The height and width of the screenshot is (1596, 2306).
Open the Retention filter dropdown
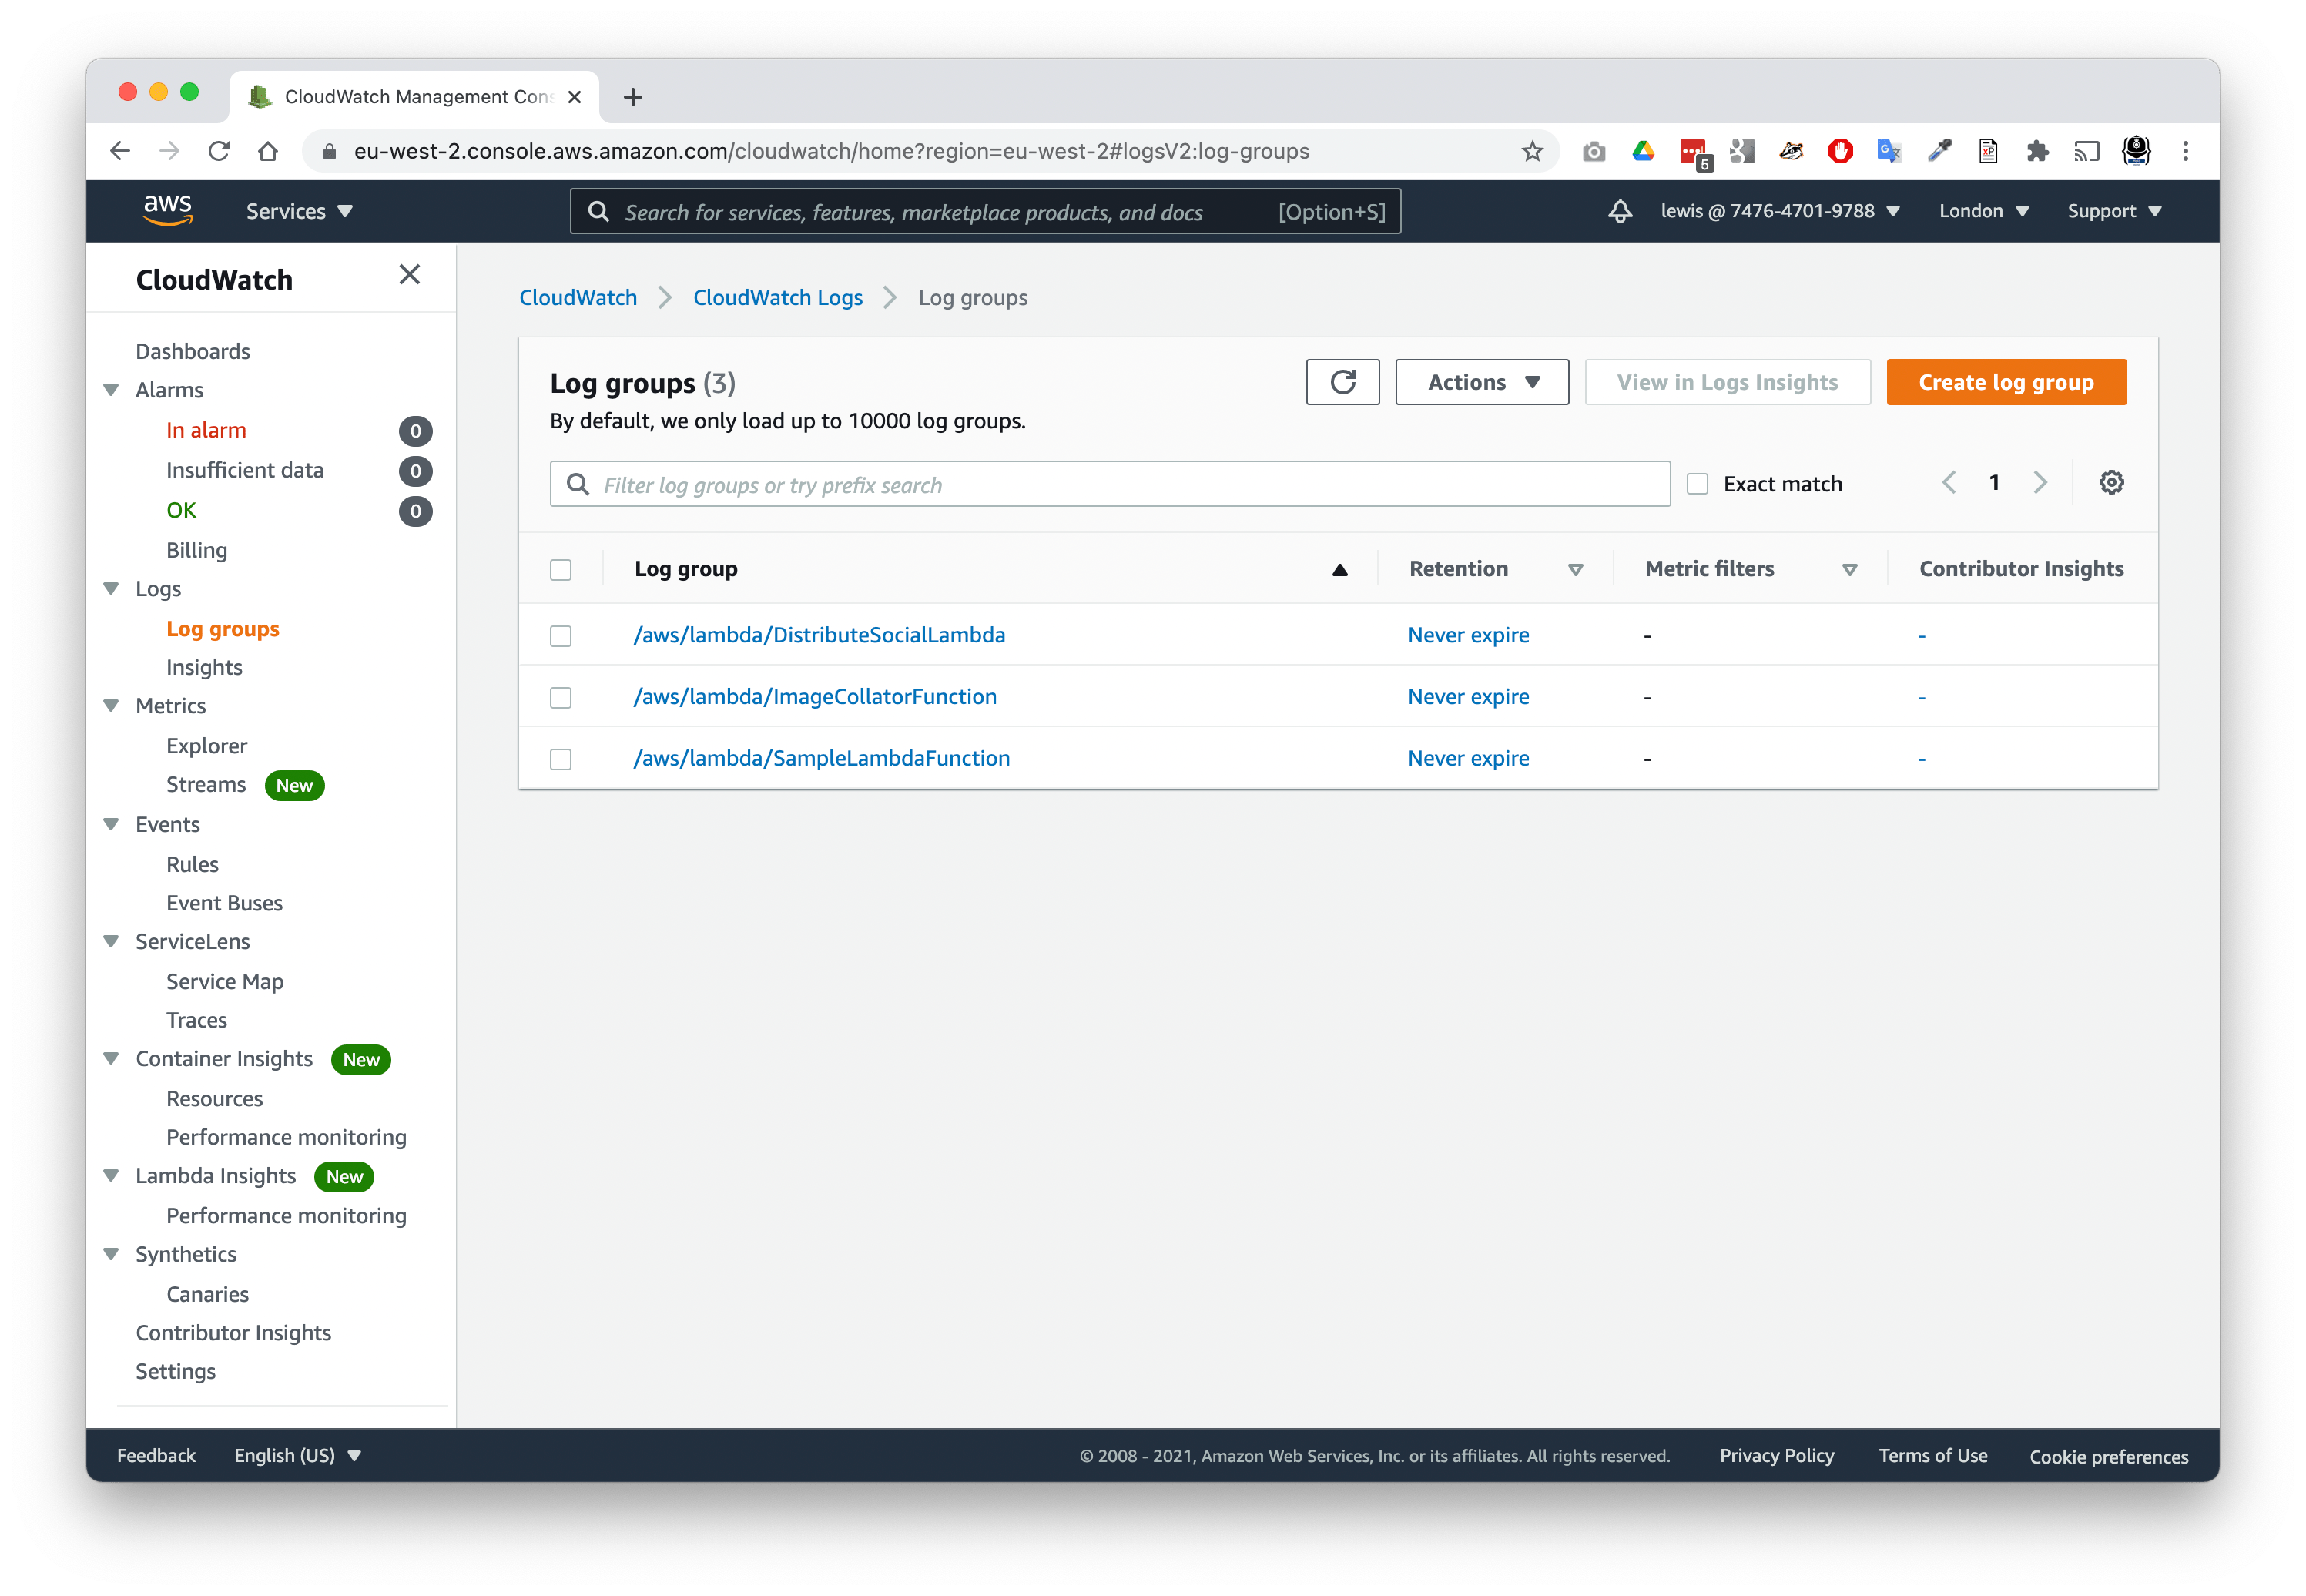tap(1577, 568)
